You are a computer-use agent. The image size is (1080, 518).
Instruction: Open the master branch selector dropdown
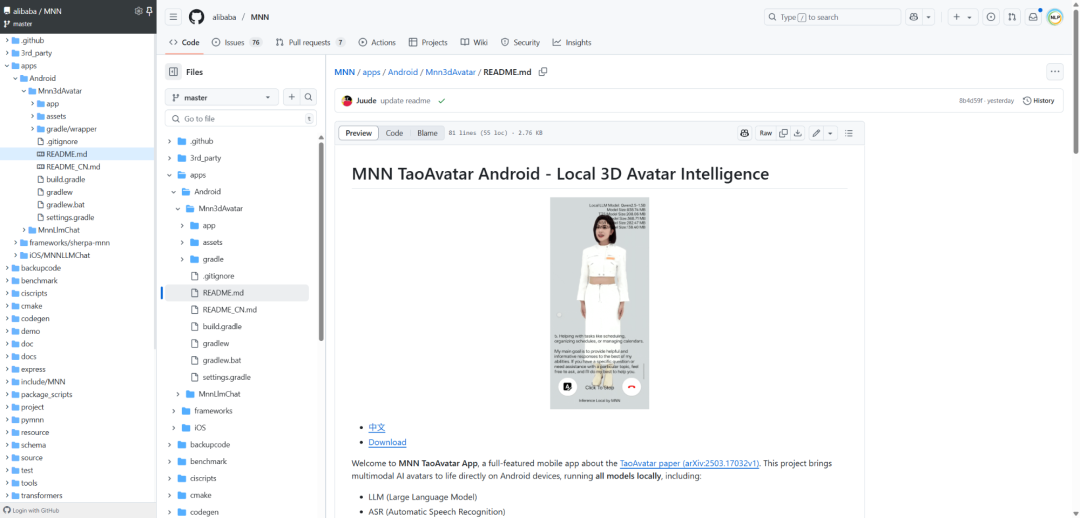(x=222, y=98)
